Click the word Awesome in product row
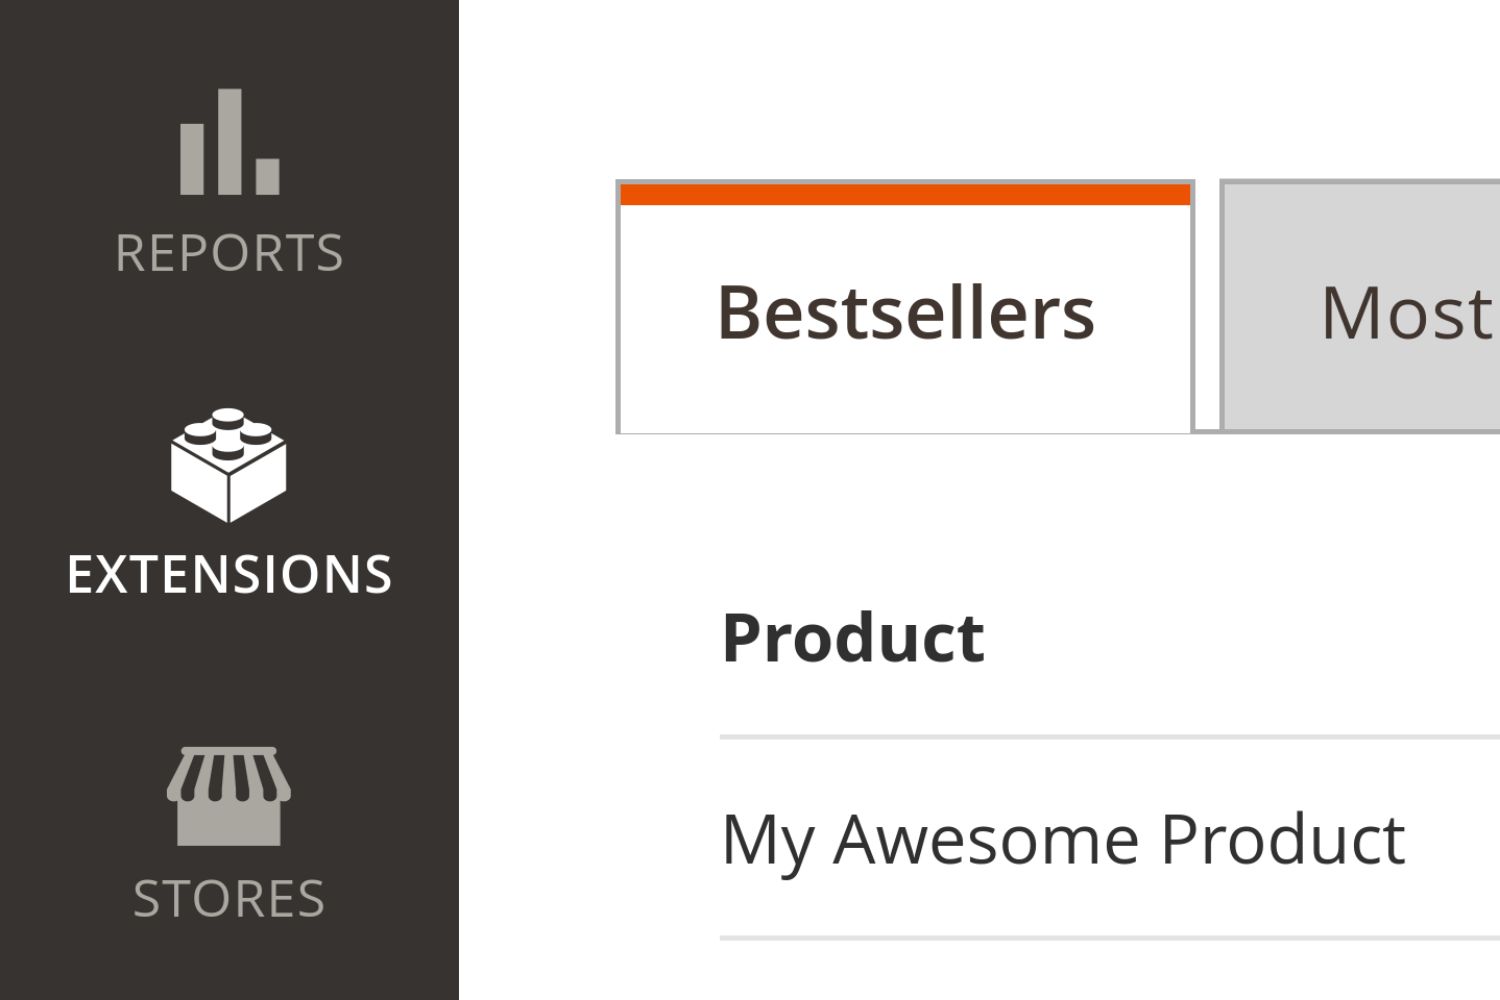Image resolution: width=1500 pixels, height=1000 pixels. [986, 838]
